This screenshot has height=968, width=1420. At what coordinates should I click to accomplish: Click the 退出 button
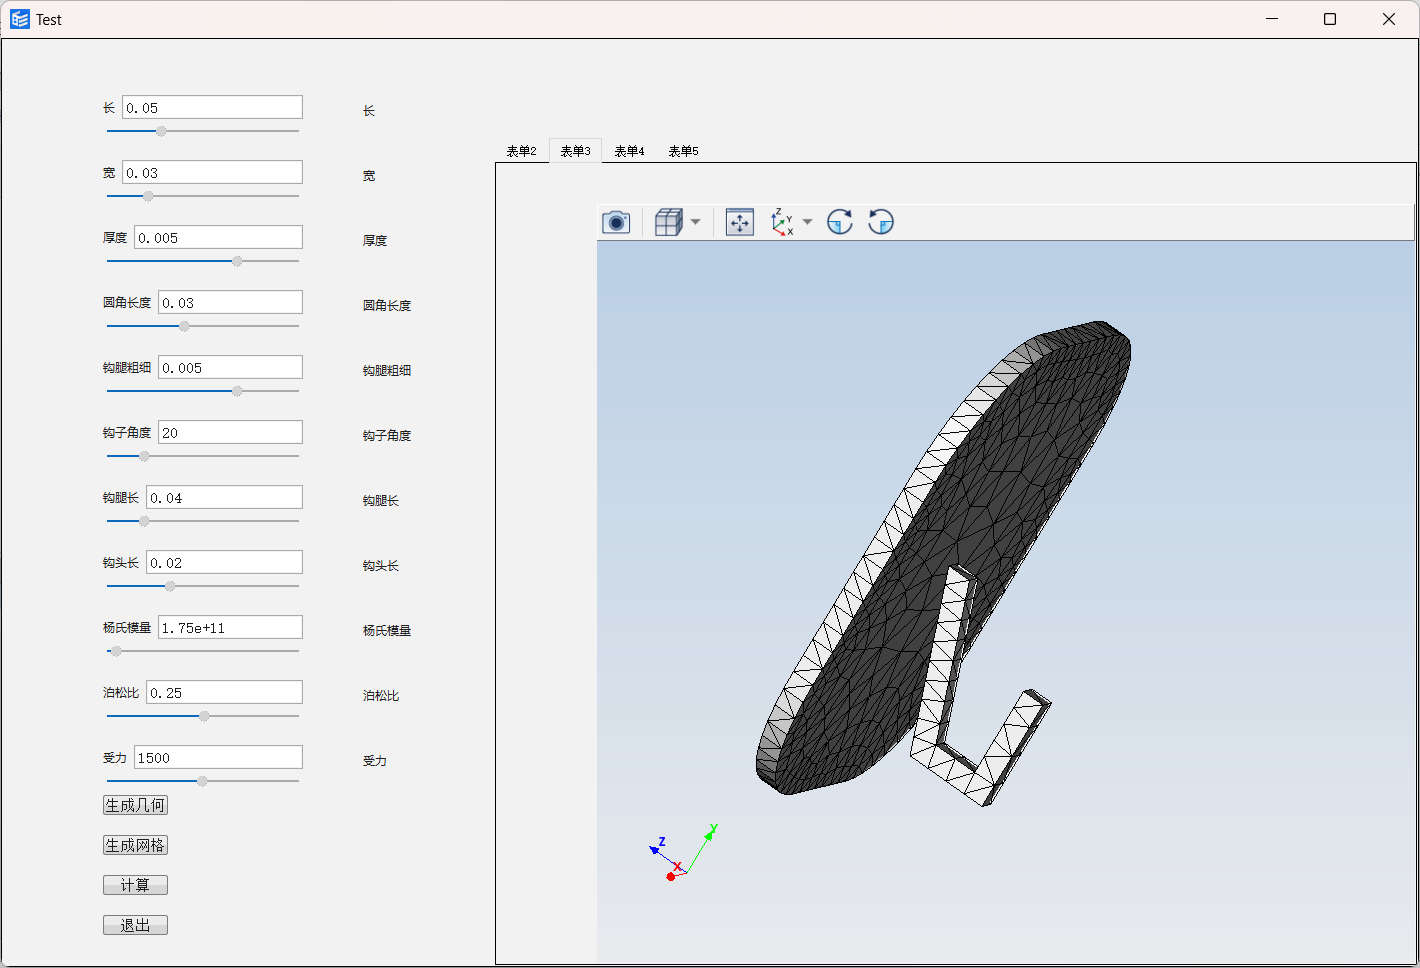(135, 925)
